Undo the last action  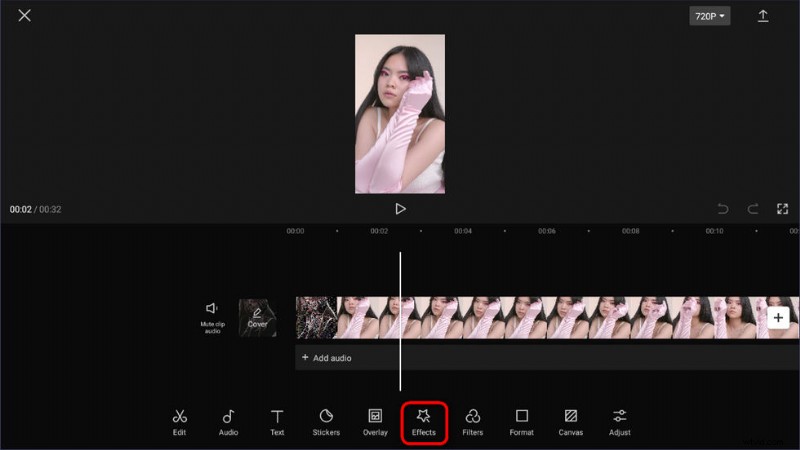tap(723, 209)
